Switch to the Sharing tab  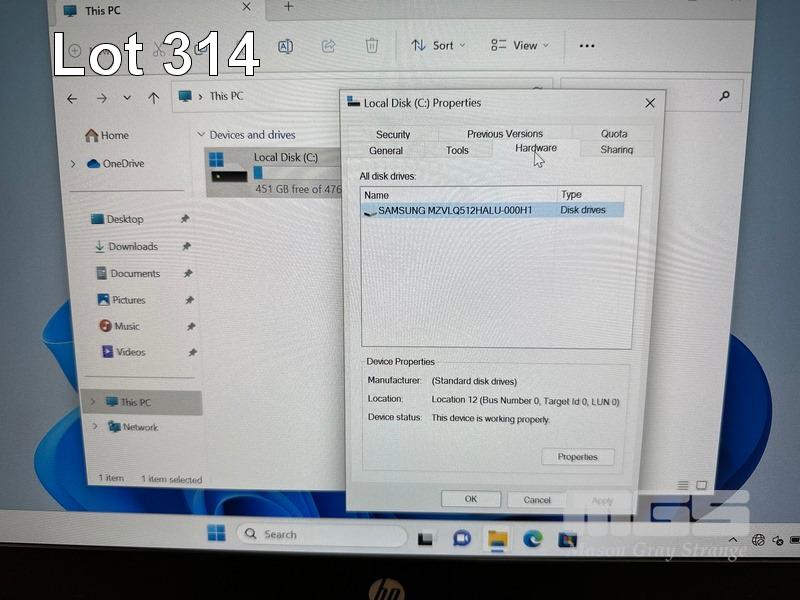coord(616,149)
